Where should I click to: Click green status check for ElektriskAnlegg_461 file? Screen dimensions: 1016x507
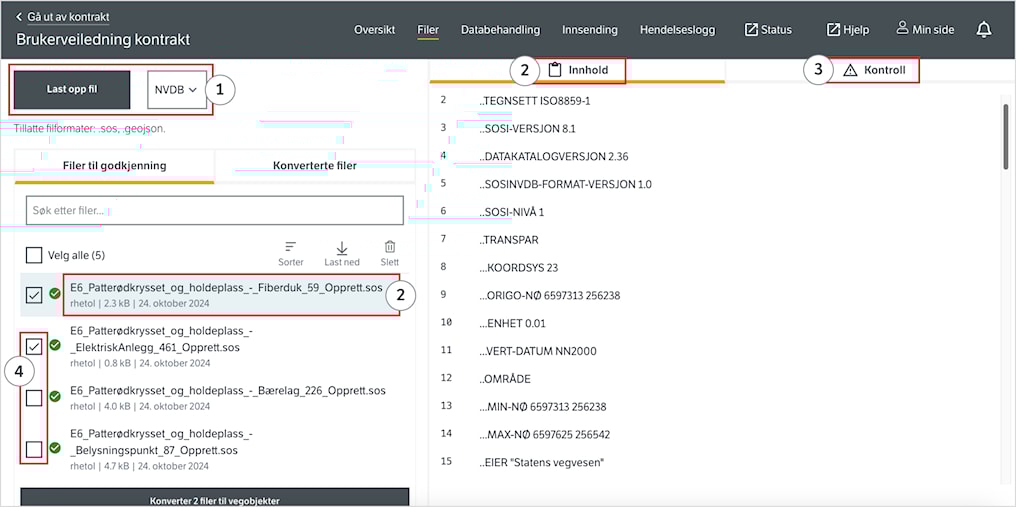(x=55, y=345)
